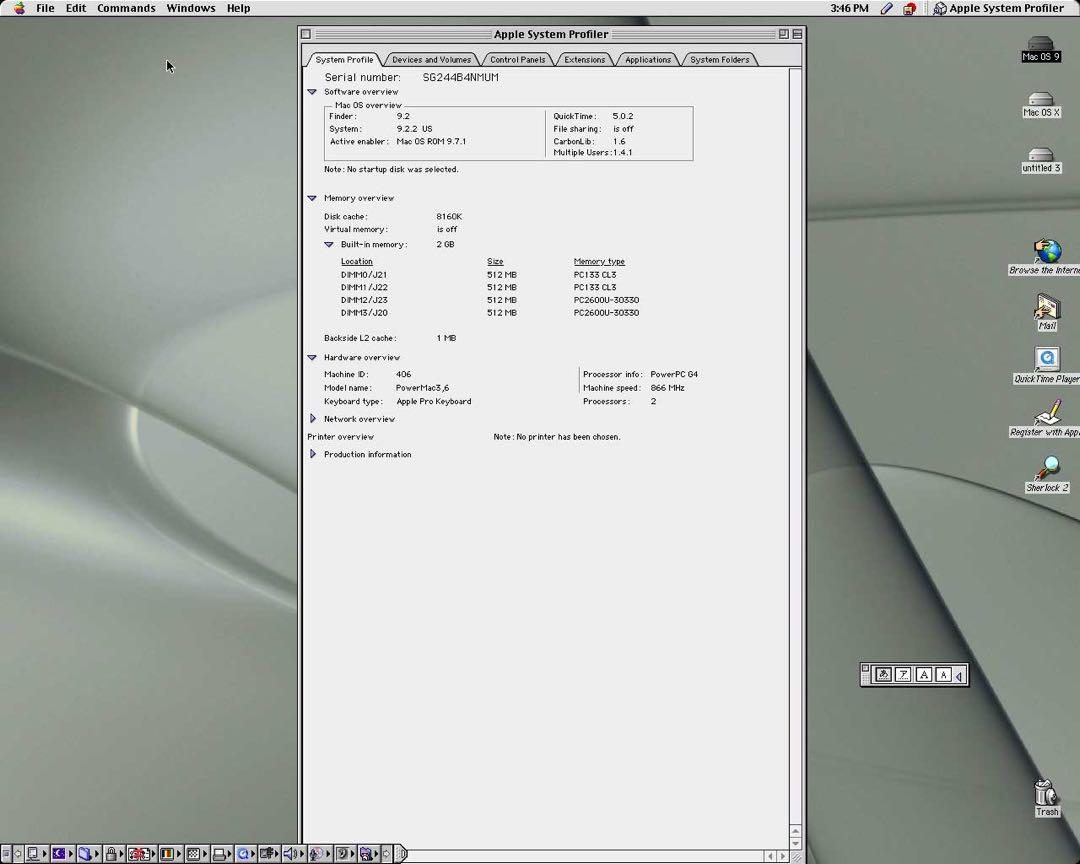Select full-width Roman A in input palette

coord(924,675)
